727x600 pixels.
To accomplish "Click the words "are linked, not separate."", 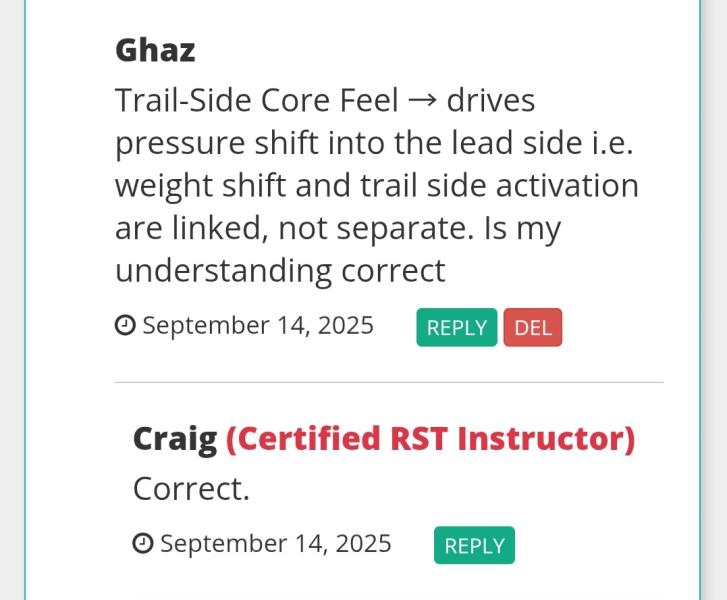I will point(294,228).
